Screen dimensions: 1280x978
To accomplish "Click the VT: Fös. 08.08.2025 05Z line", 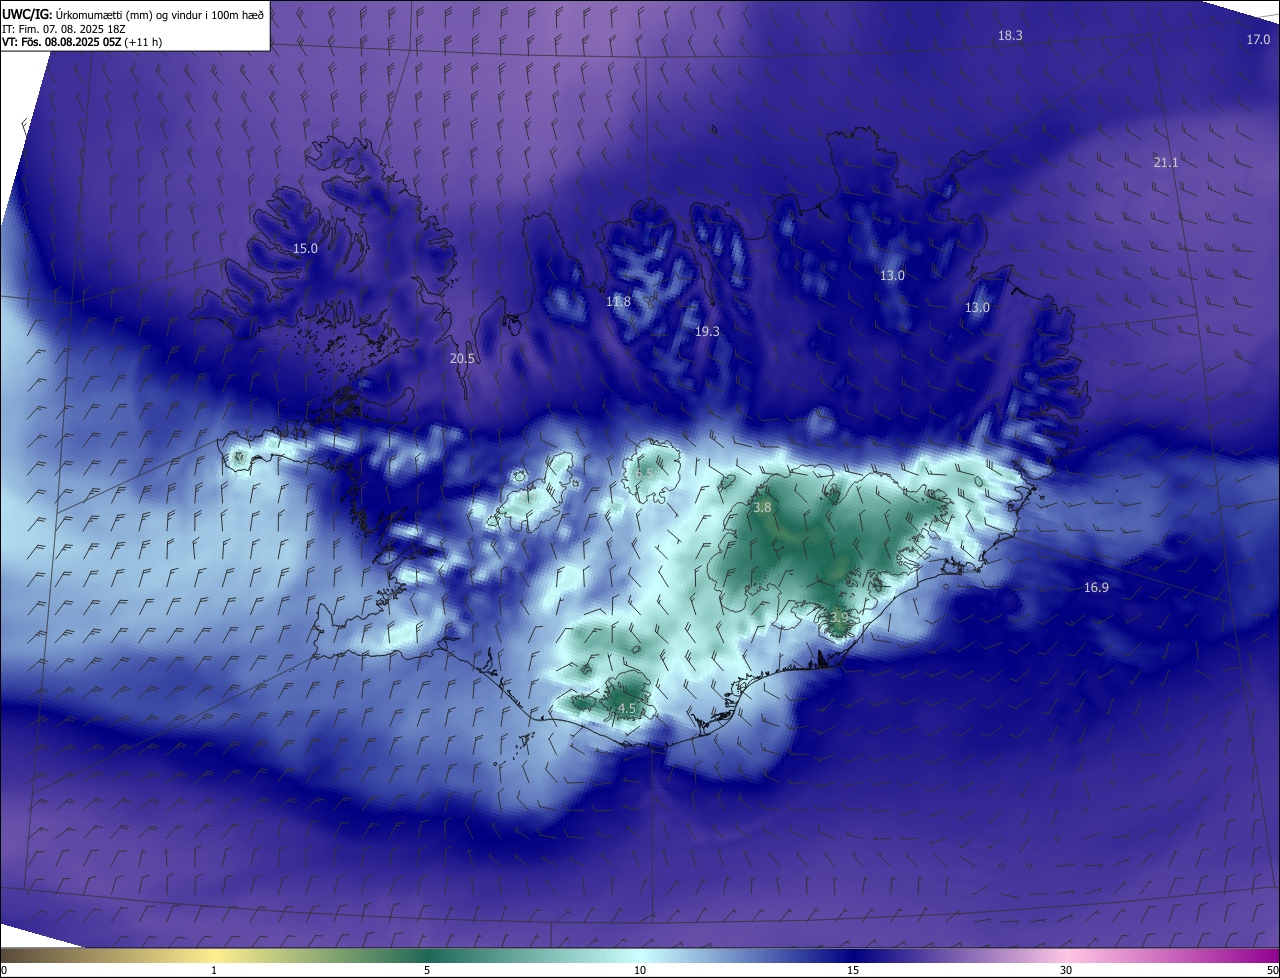I will pos(82,42).
